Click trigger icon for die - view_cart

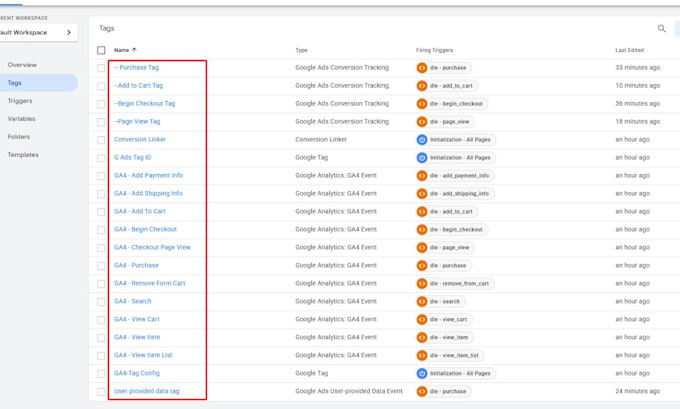(422, 320)
